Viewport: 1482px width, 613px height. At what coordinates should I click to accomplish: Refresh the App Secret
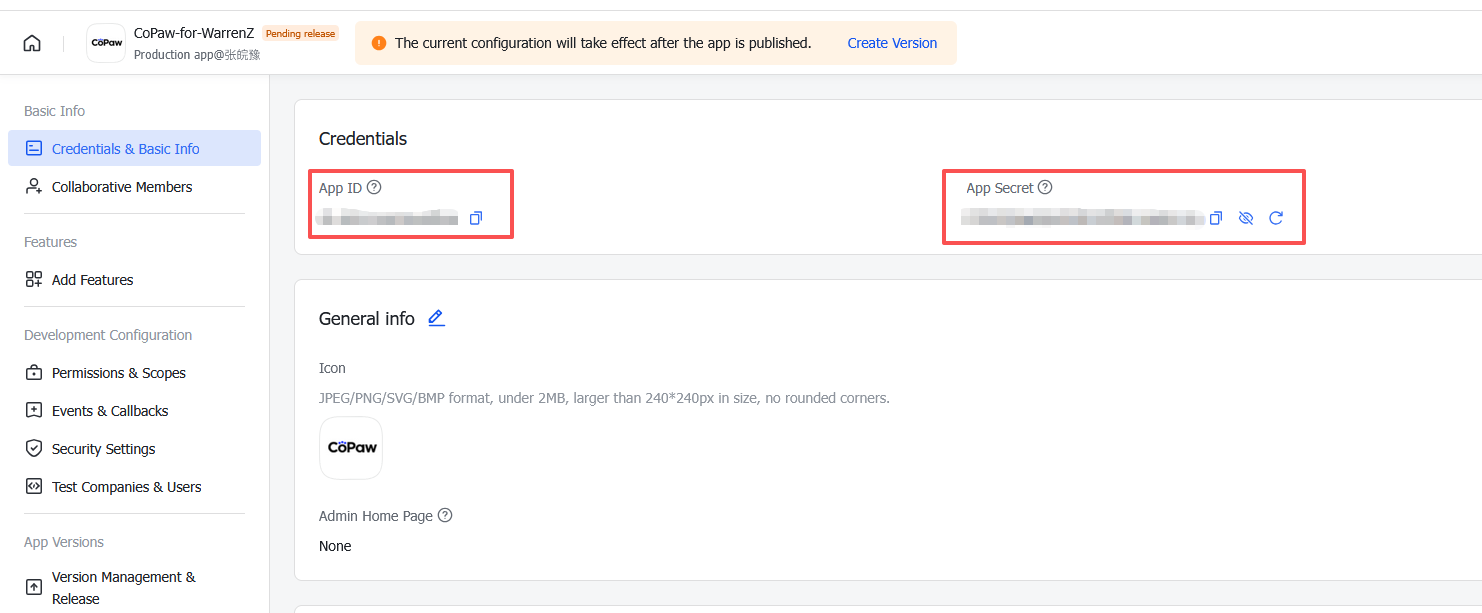(1276, 218)
